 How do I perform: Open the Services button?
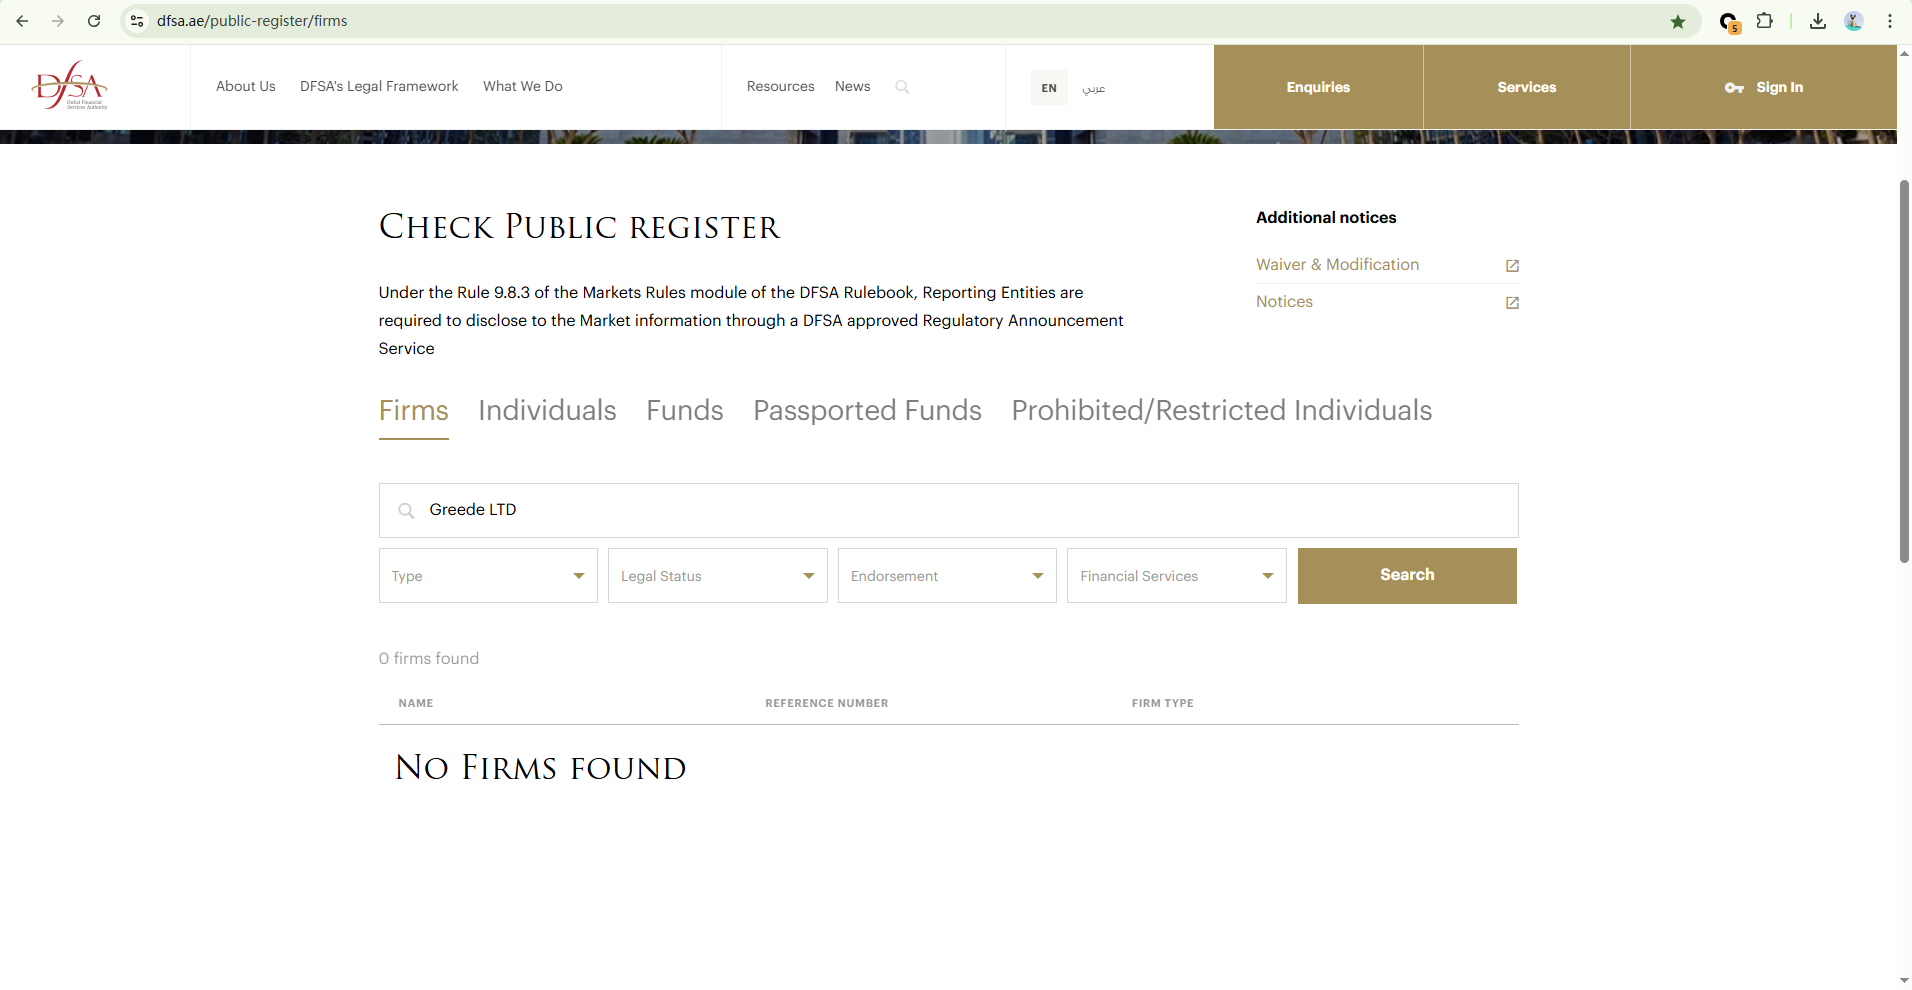tap(1527, 87)
